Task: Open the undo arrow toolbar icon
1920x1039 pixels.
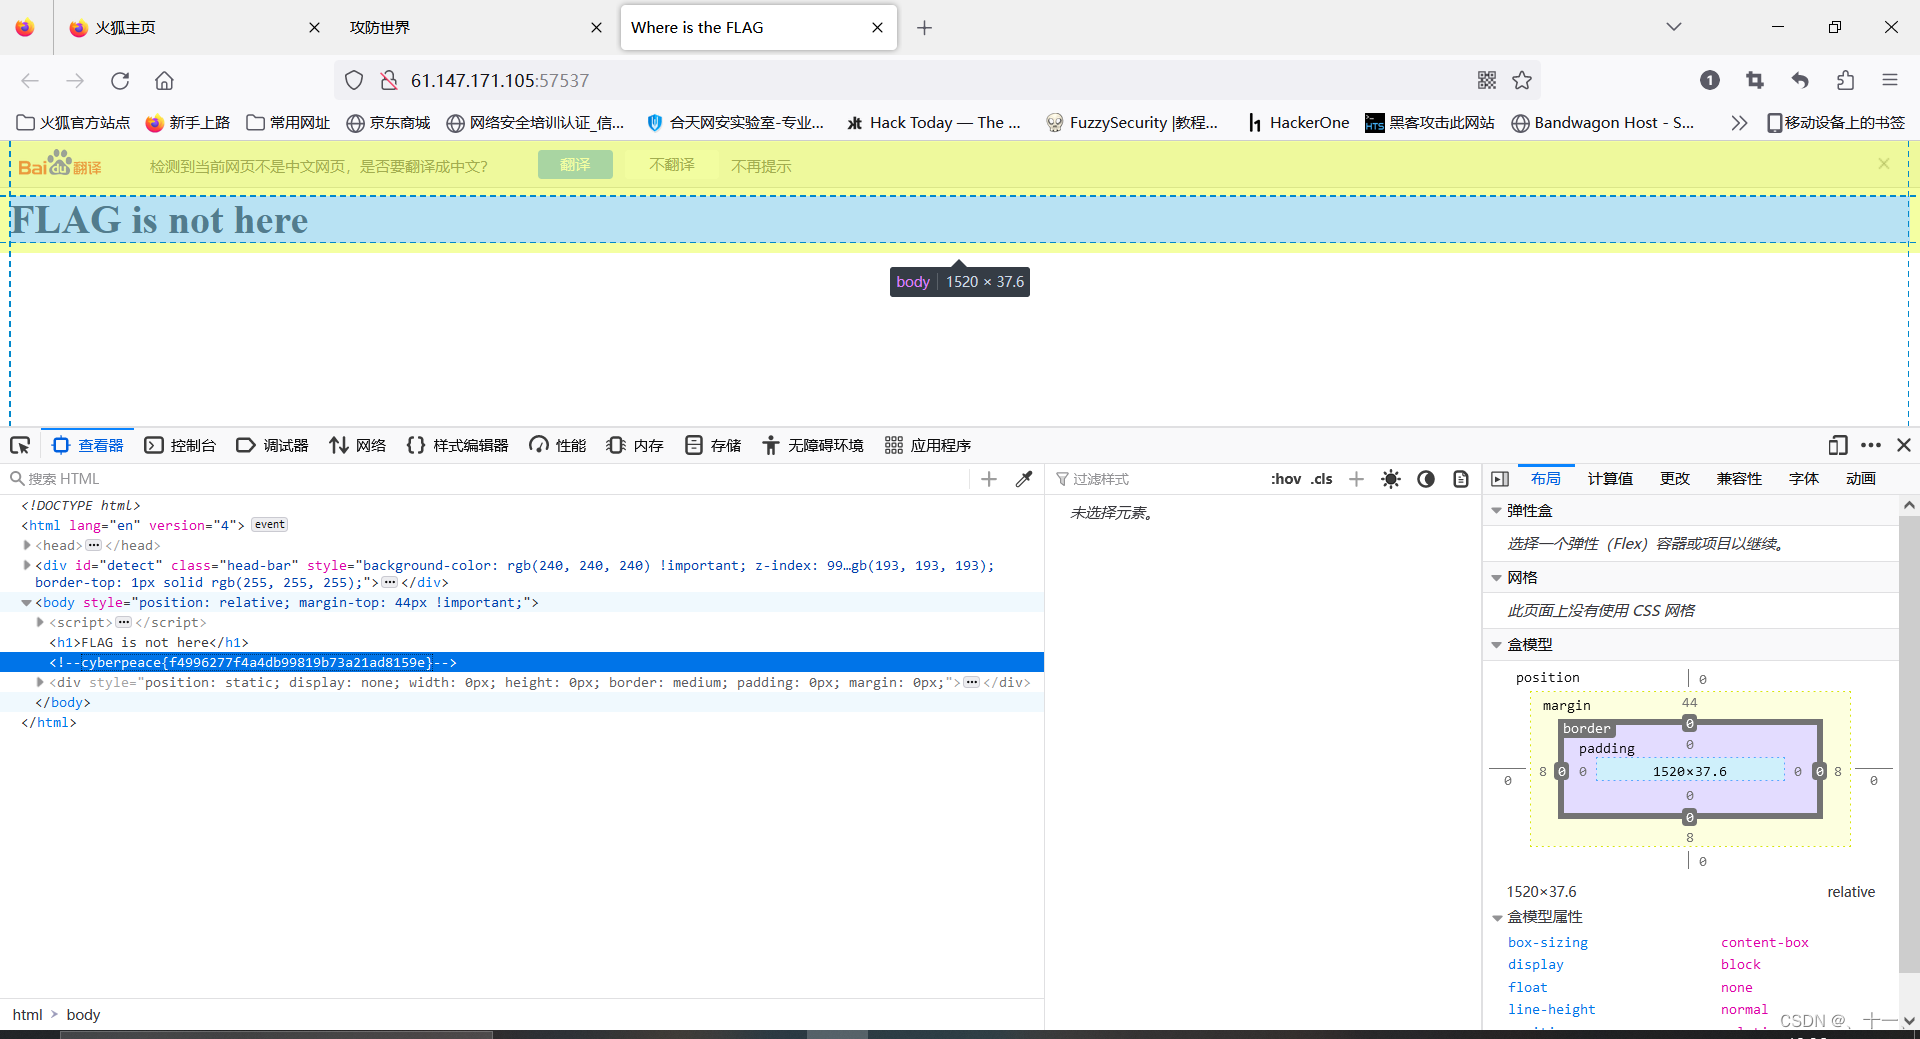Action: 1800,80
